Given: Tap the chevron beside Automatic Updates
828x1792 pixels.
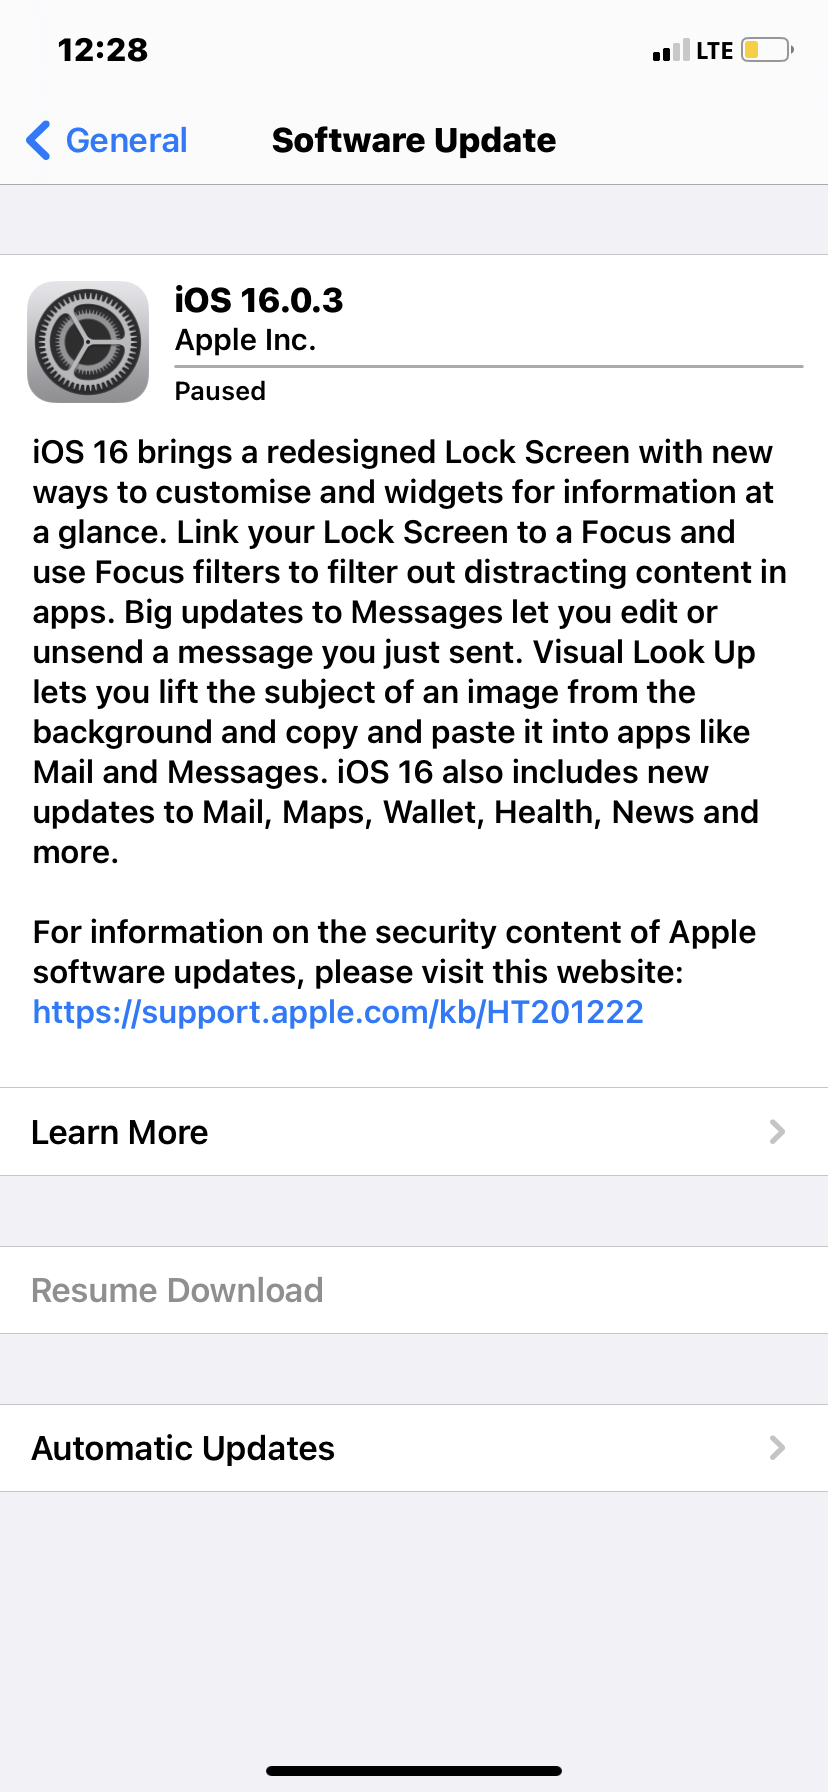Looking at the screenshot, I should tap(777, 1448).
